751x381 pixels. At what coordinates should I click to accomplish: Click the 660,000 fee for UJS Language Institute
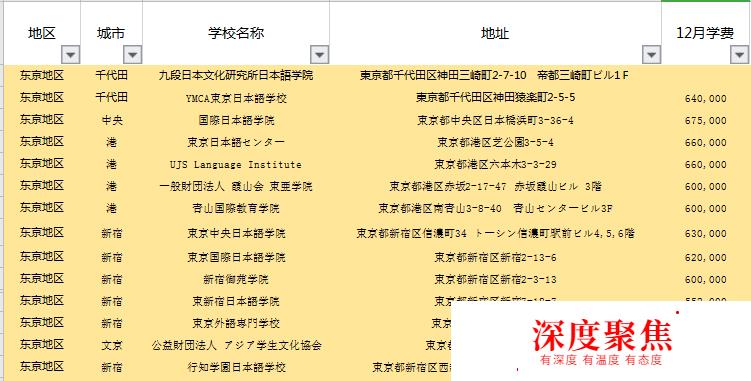coord(705,165)
